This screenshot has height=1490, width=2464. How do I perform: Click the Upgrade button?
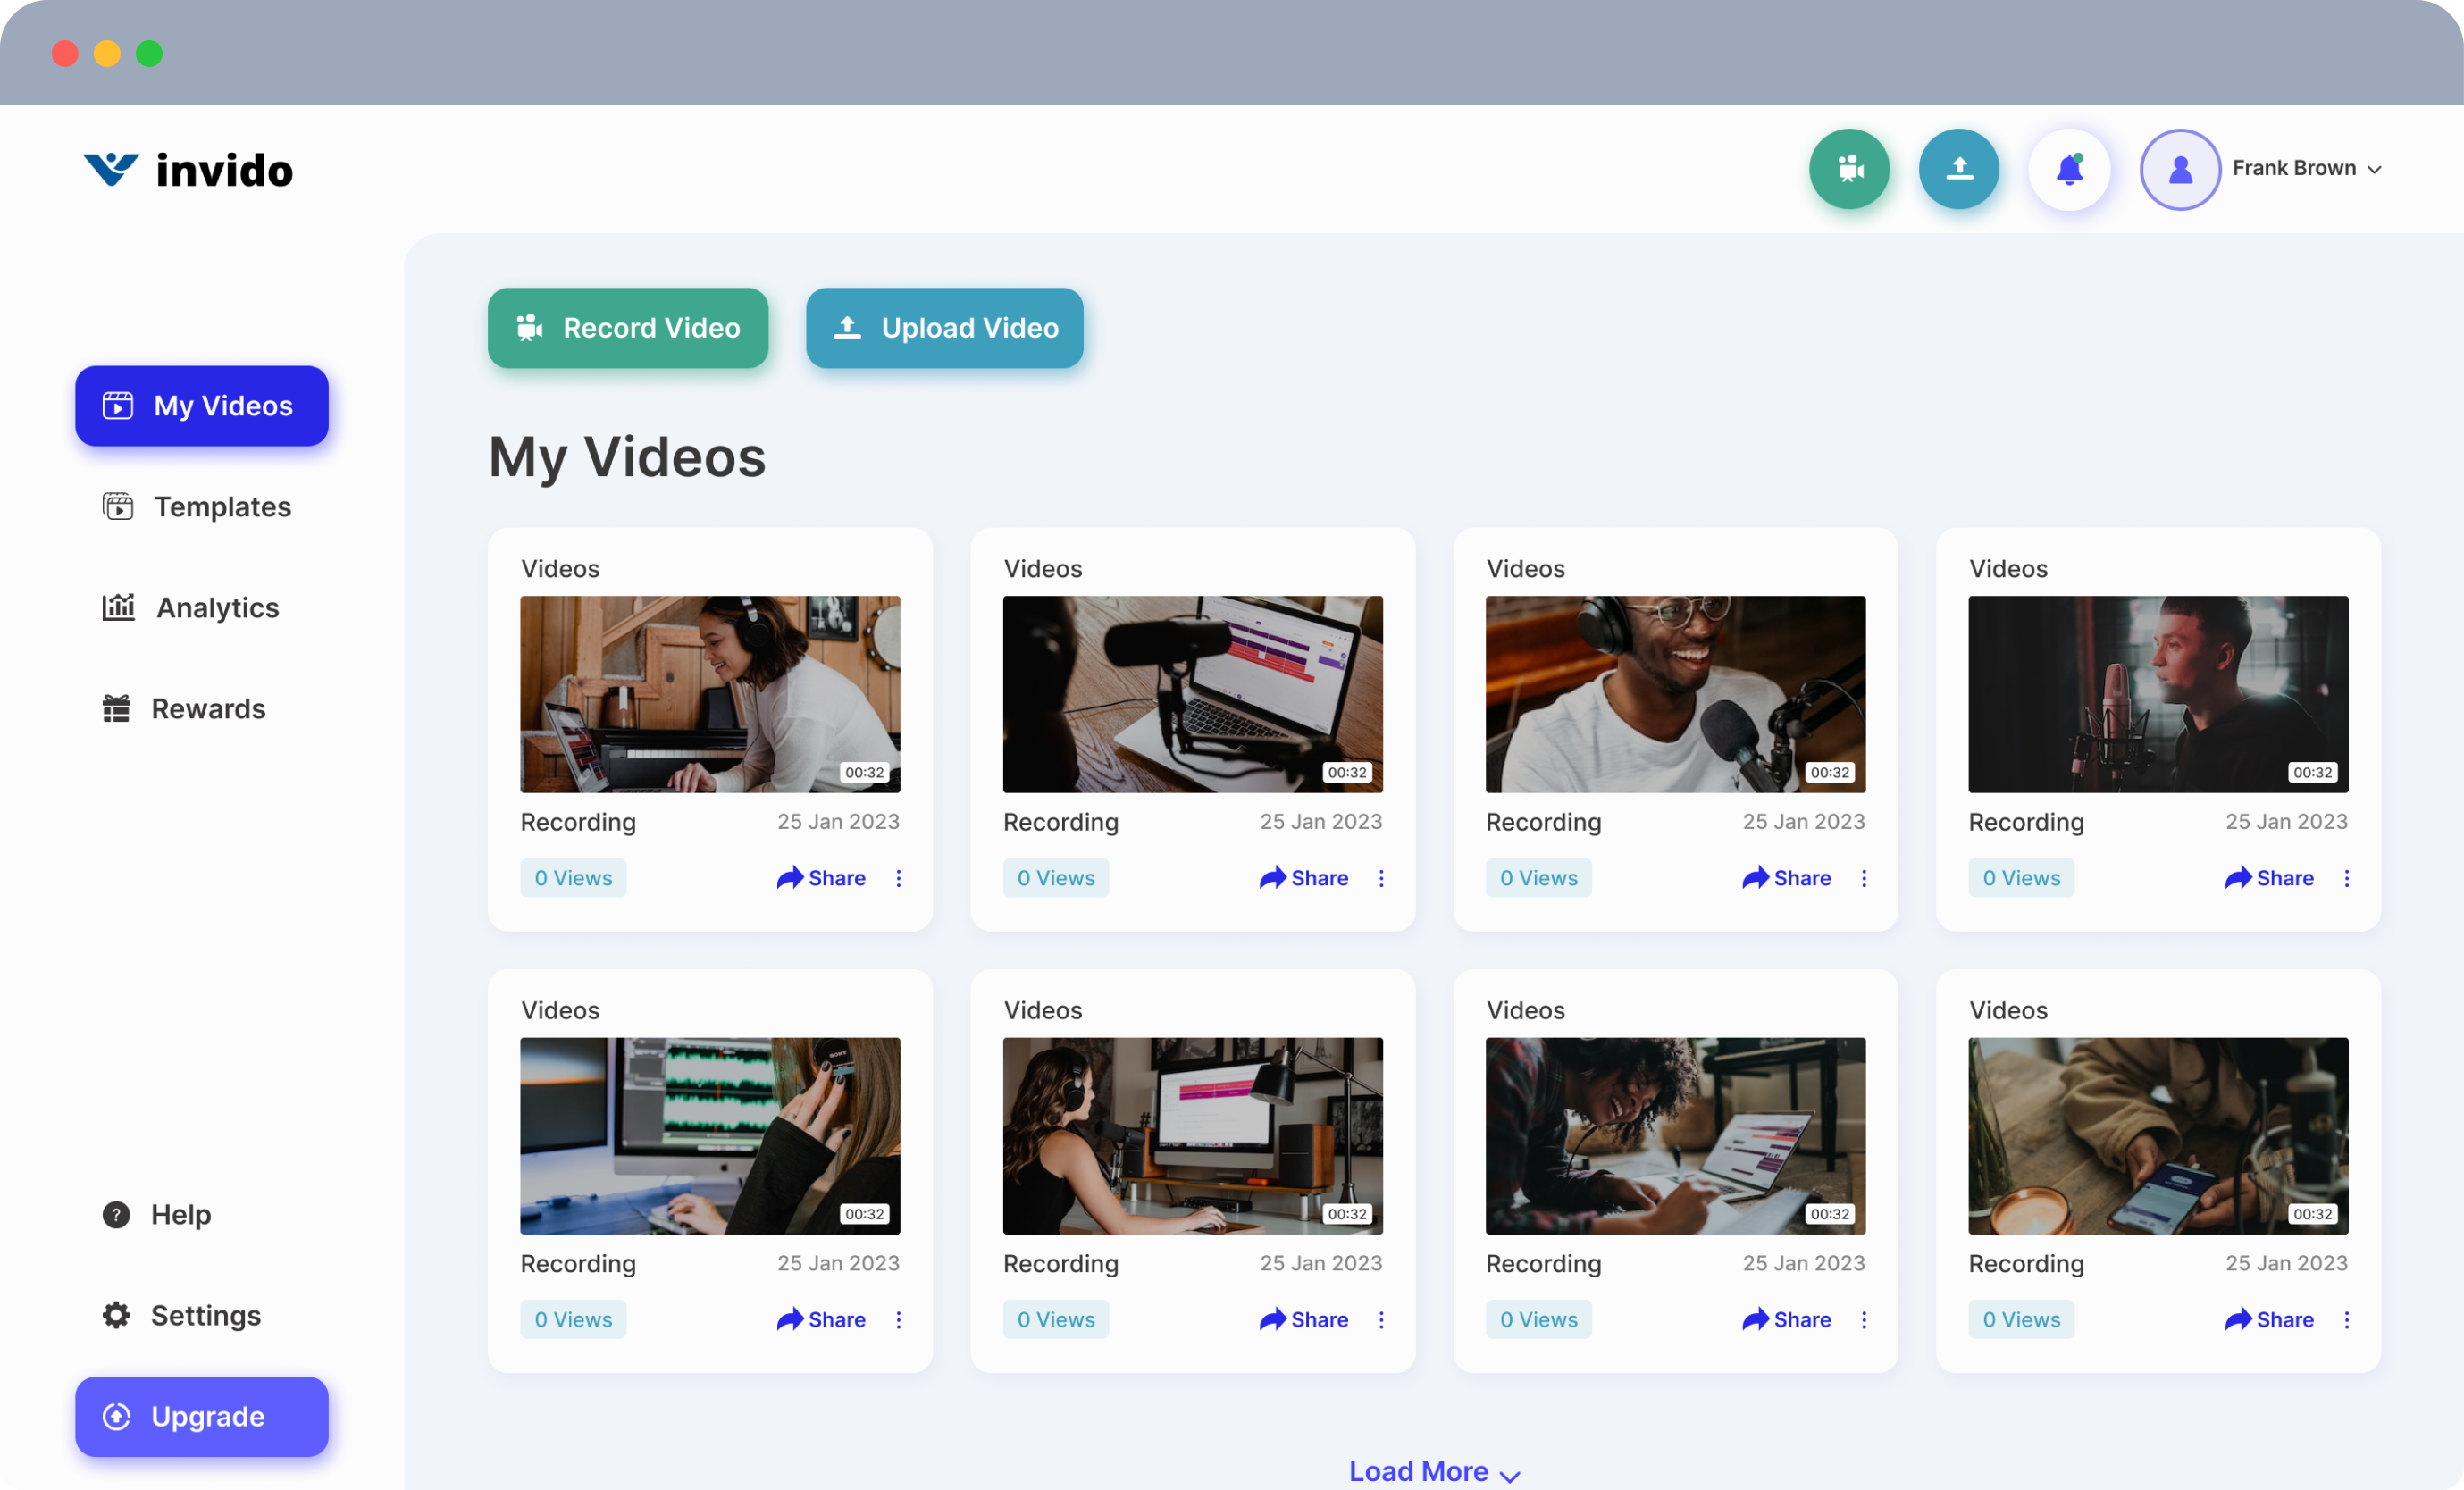point(202,1416)
